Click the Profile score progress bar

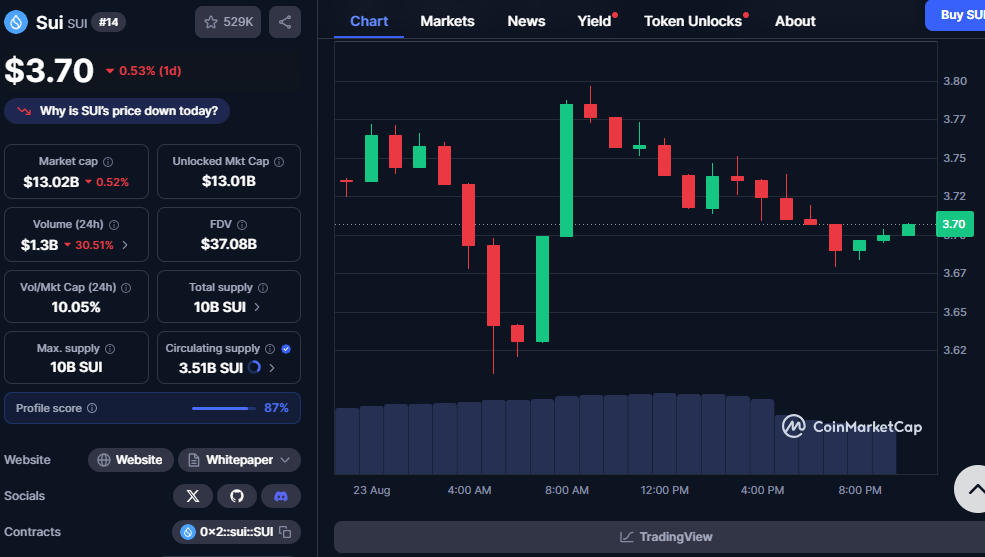(x=222, y=408)
